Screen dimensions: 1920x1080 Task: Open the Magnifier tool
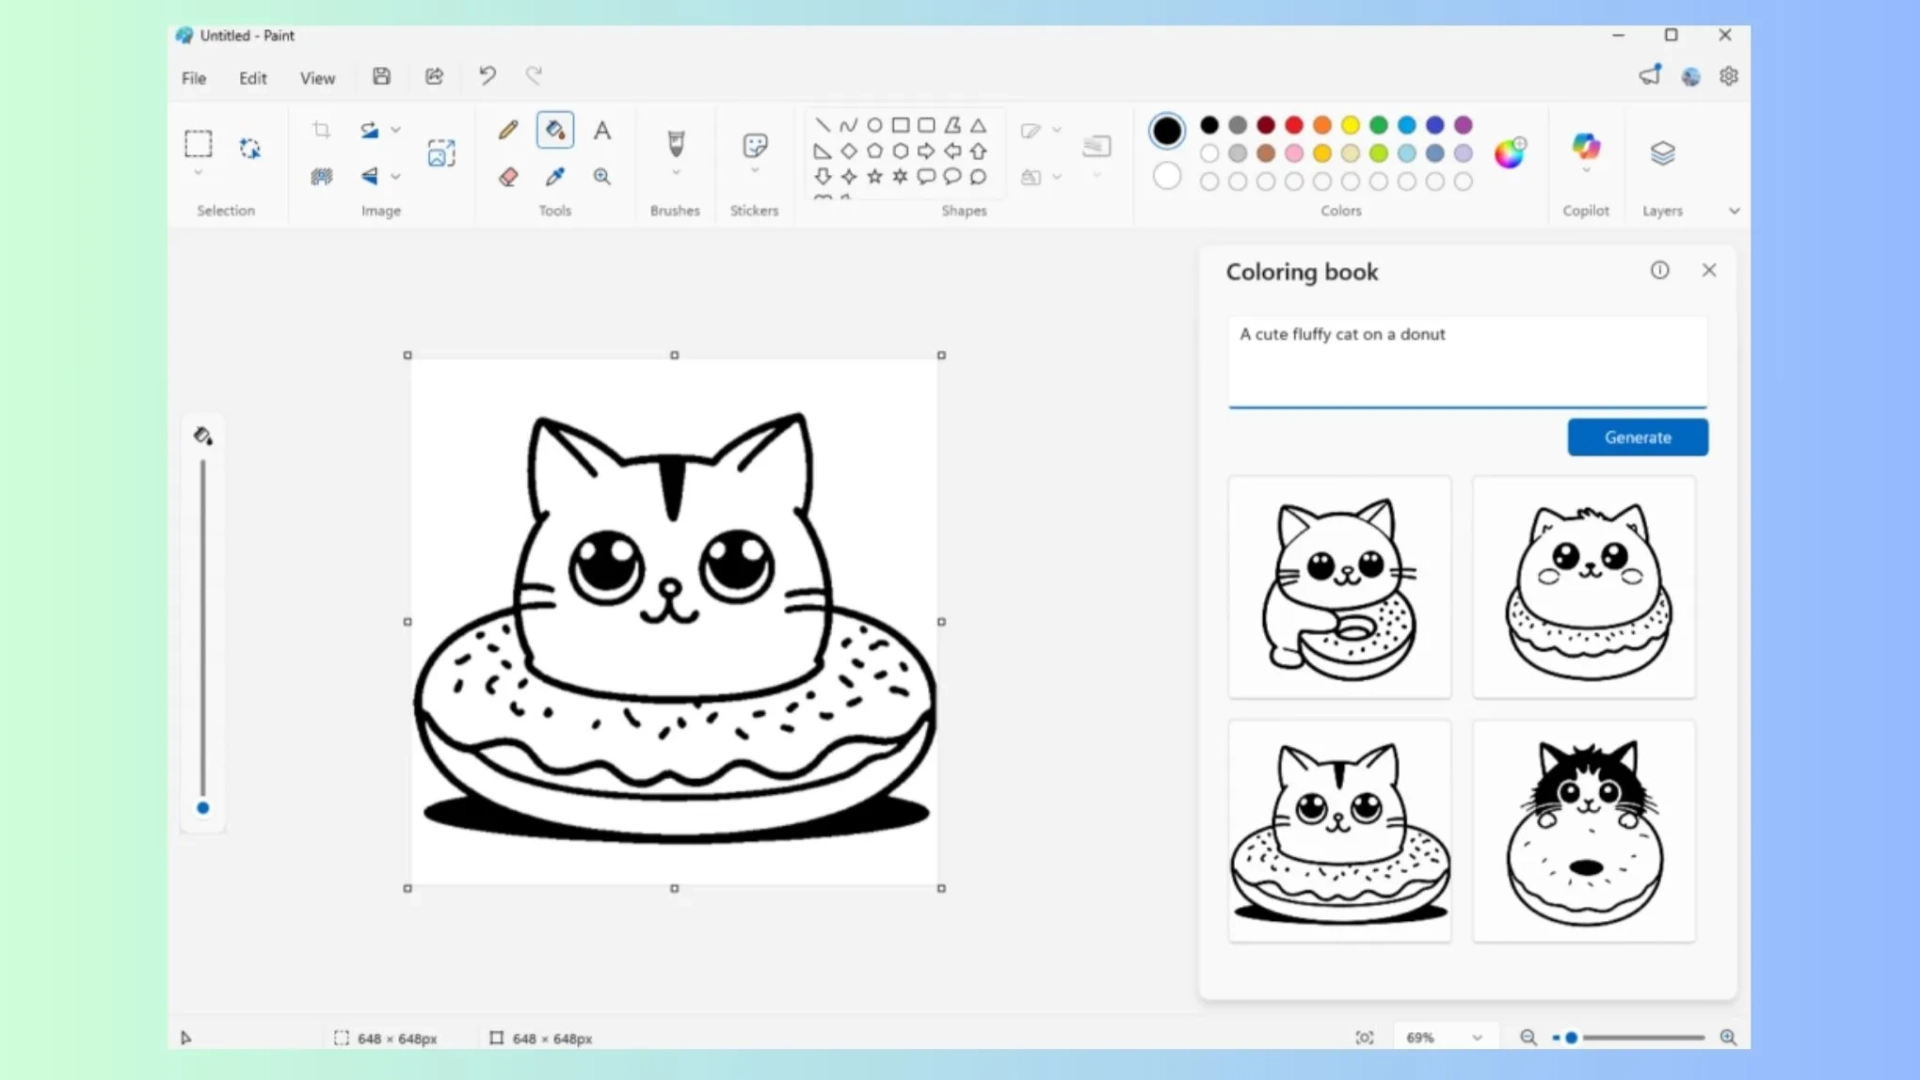[602, 176]
